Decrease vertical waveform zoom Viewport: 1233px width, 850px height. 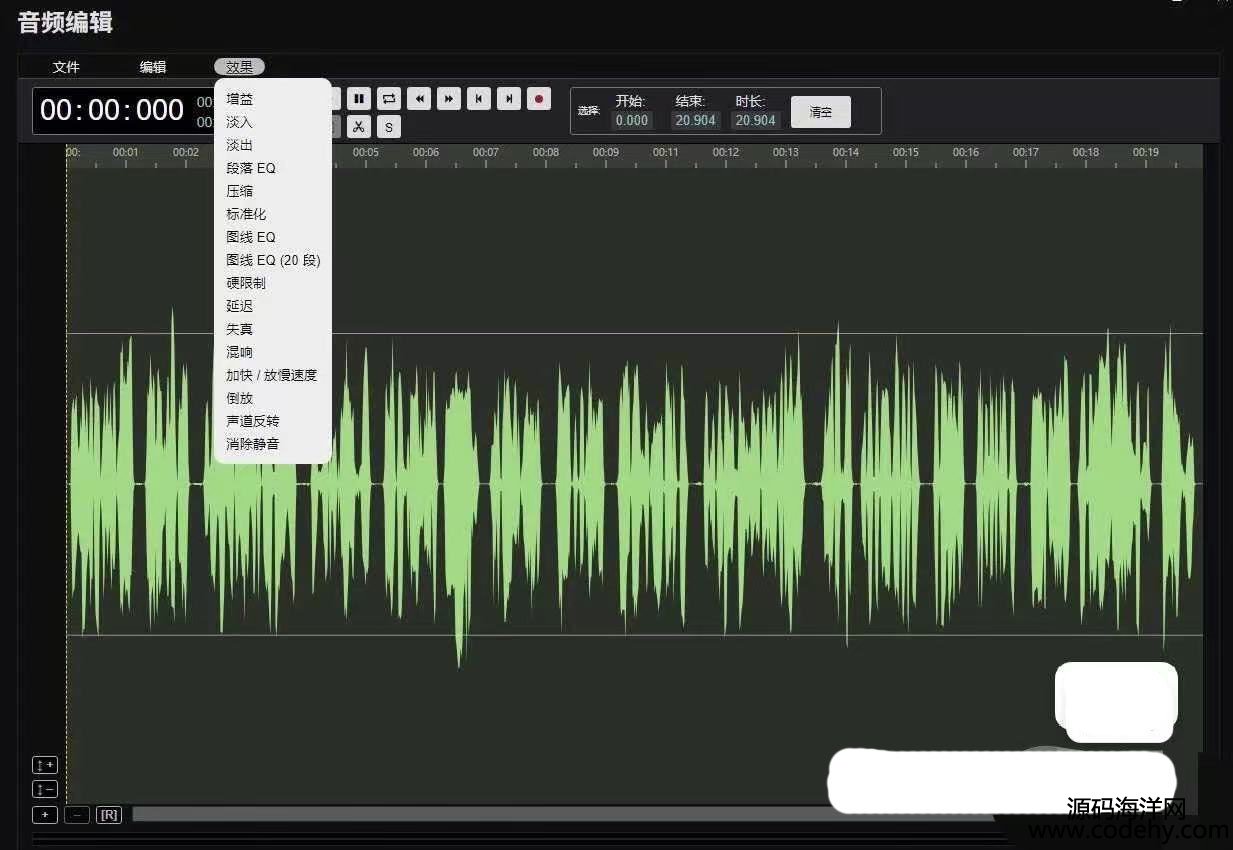[45, 789]
